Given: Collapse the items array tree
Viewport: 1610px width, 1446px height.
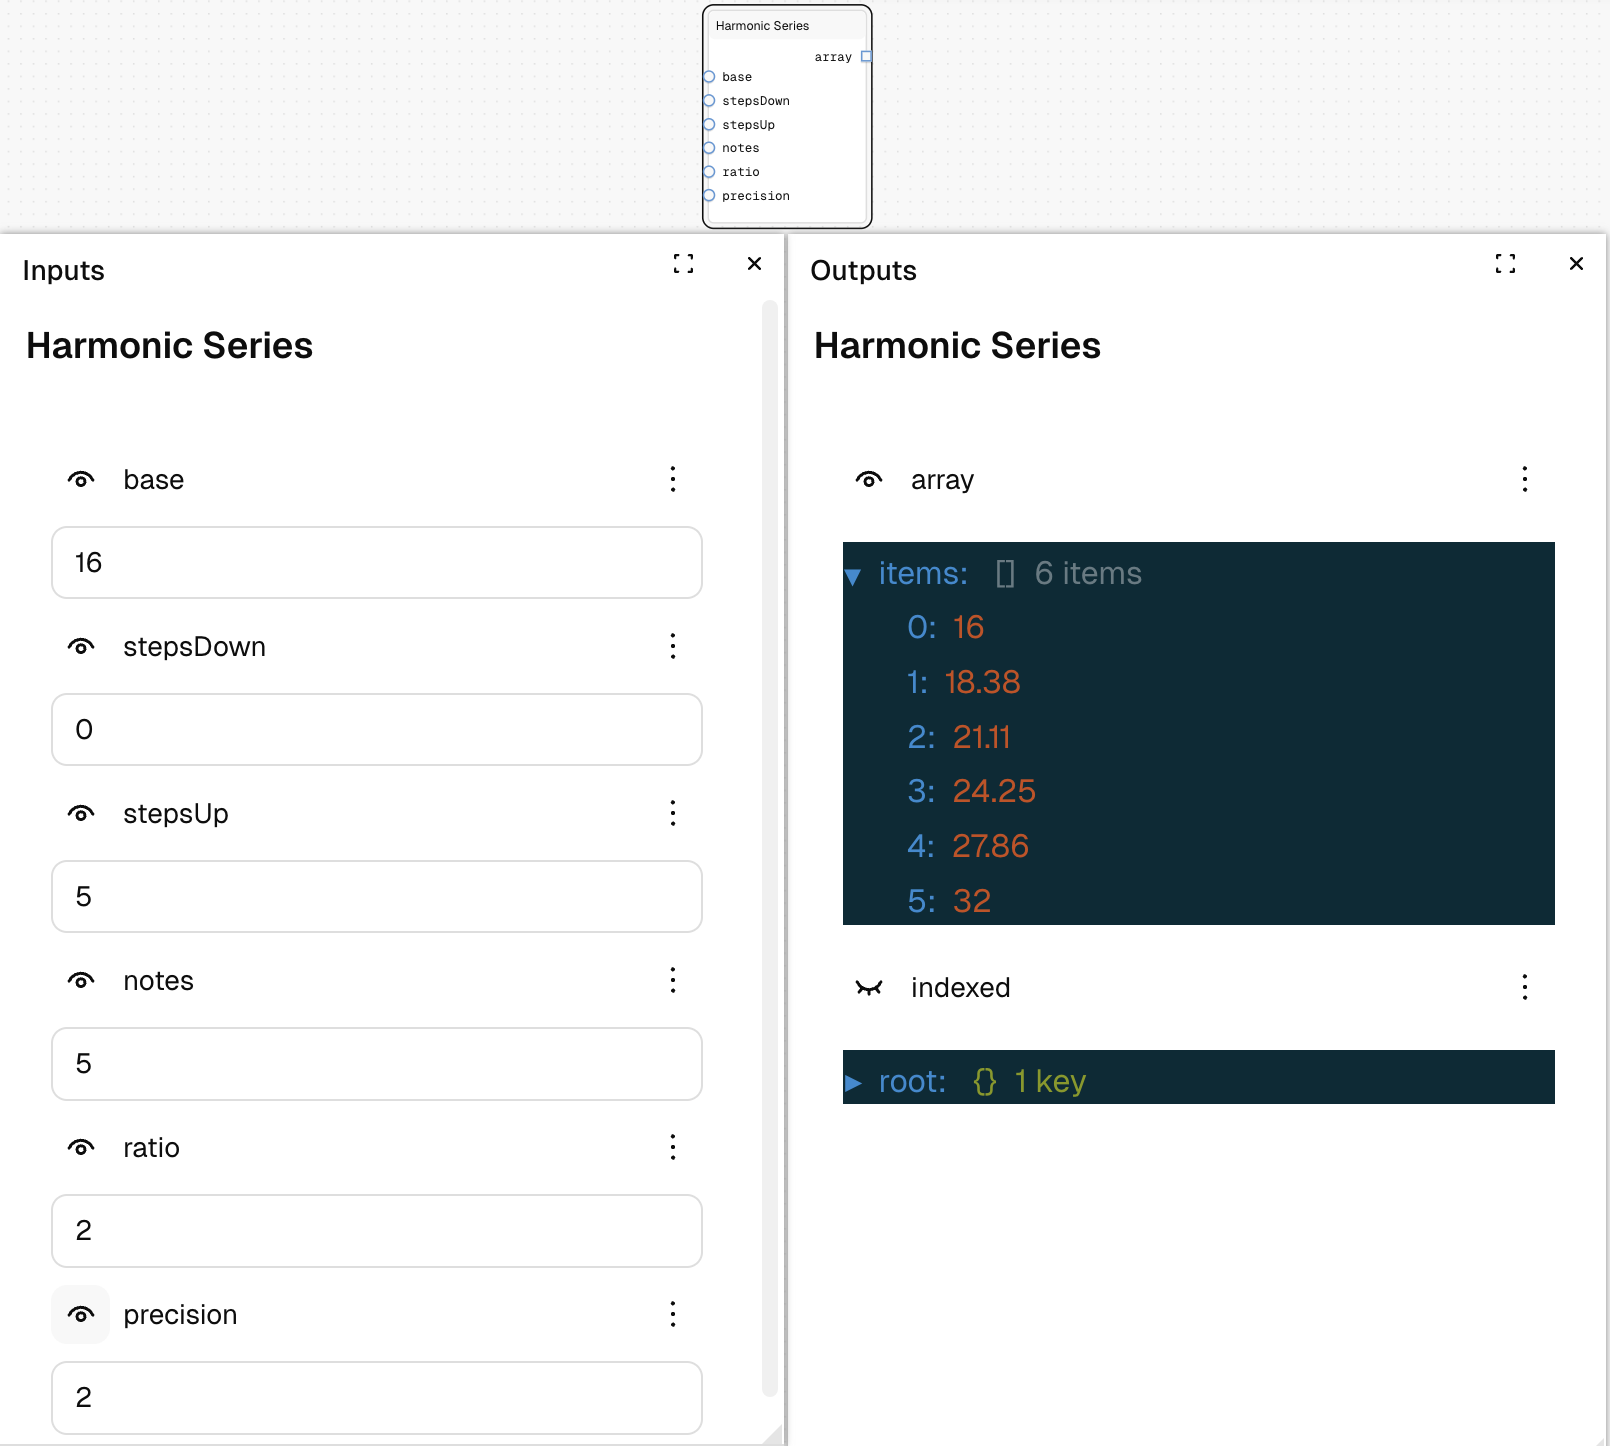Looking at the screenshot, I should 853,576.
